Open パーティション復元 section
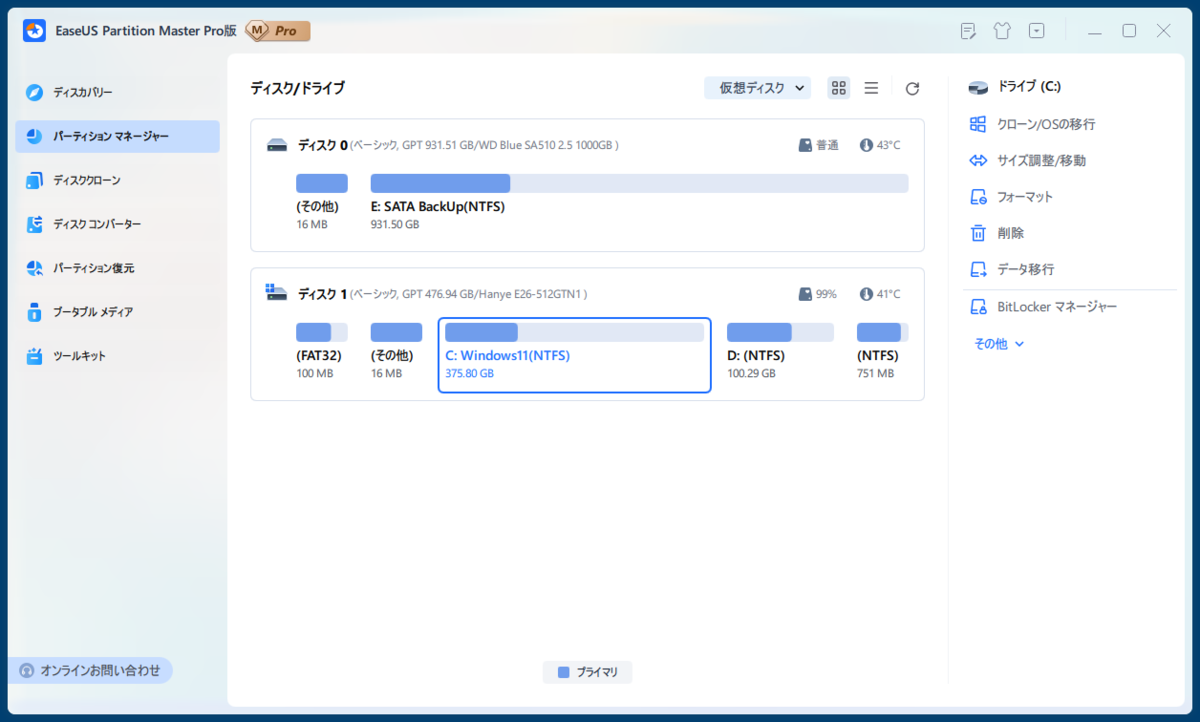Screen dimensions: 1200x722 [117, 268]
